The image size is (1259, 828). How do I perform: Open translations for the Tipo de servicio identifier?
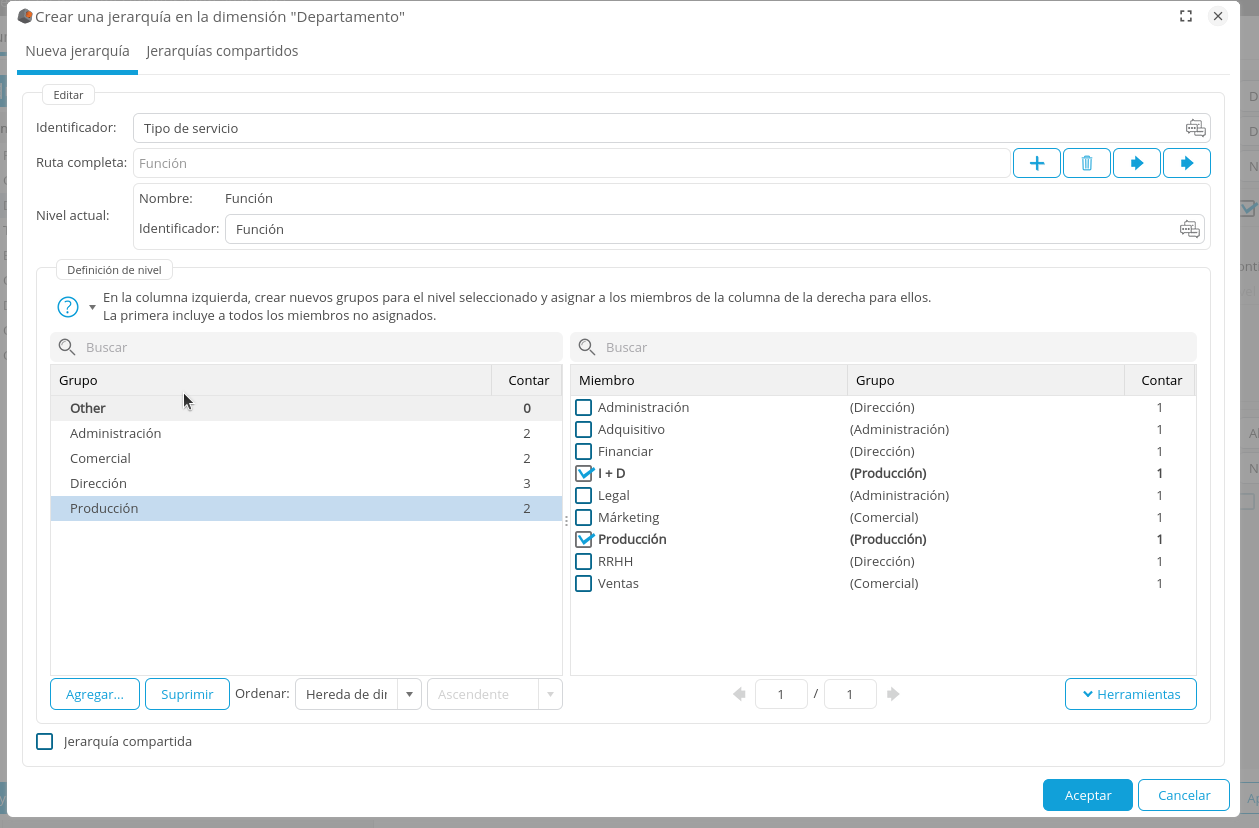[1195, 128]
